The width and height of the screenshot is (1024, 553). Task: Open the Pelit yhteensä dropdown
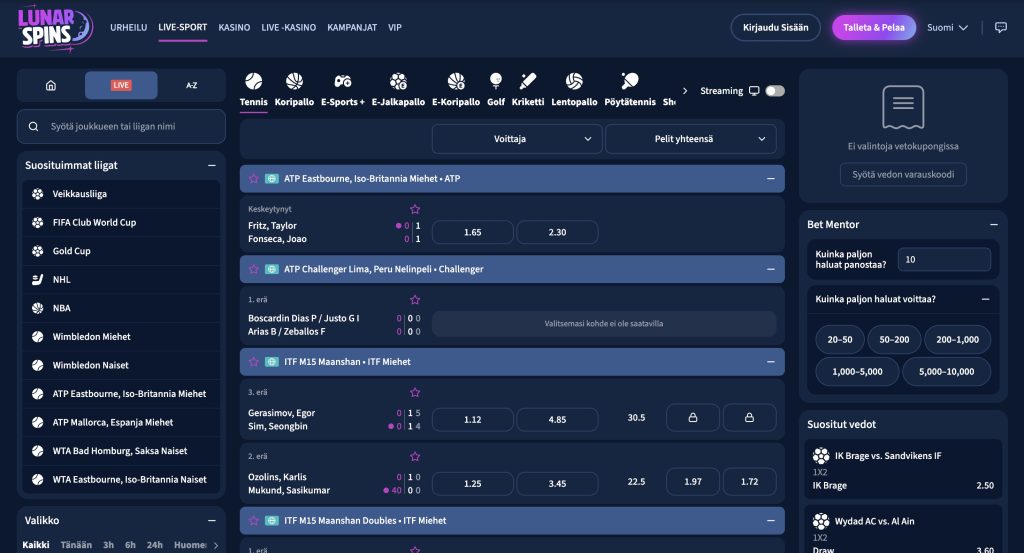click(x=690, y=139)
